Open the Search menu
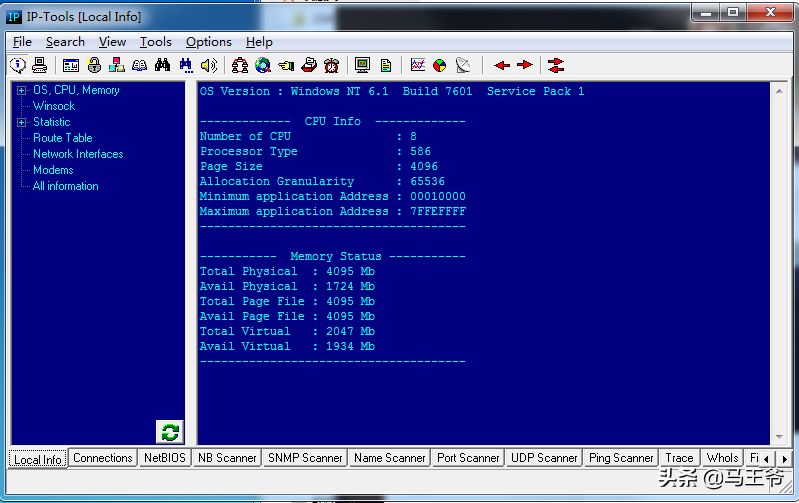Viewport: 799px width, 503px height. (65, 42)
